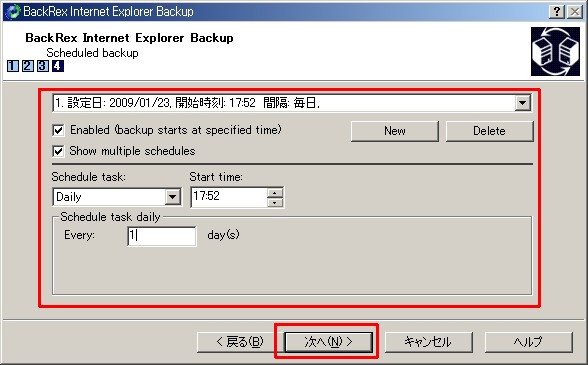Click the step 1 wizard indicator icon
588x365 pixels.
click(12, 66)
